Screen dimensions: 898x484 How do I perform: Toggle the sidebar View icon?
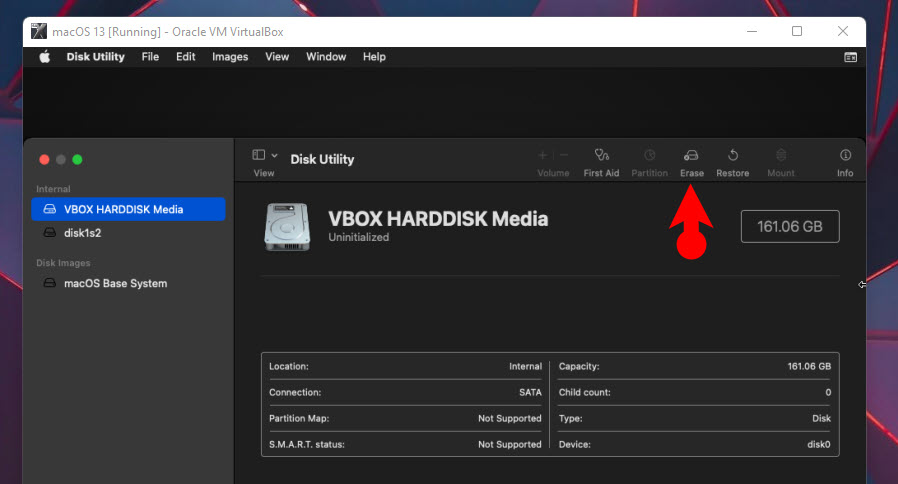coord(259,155)
